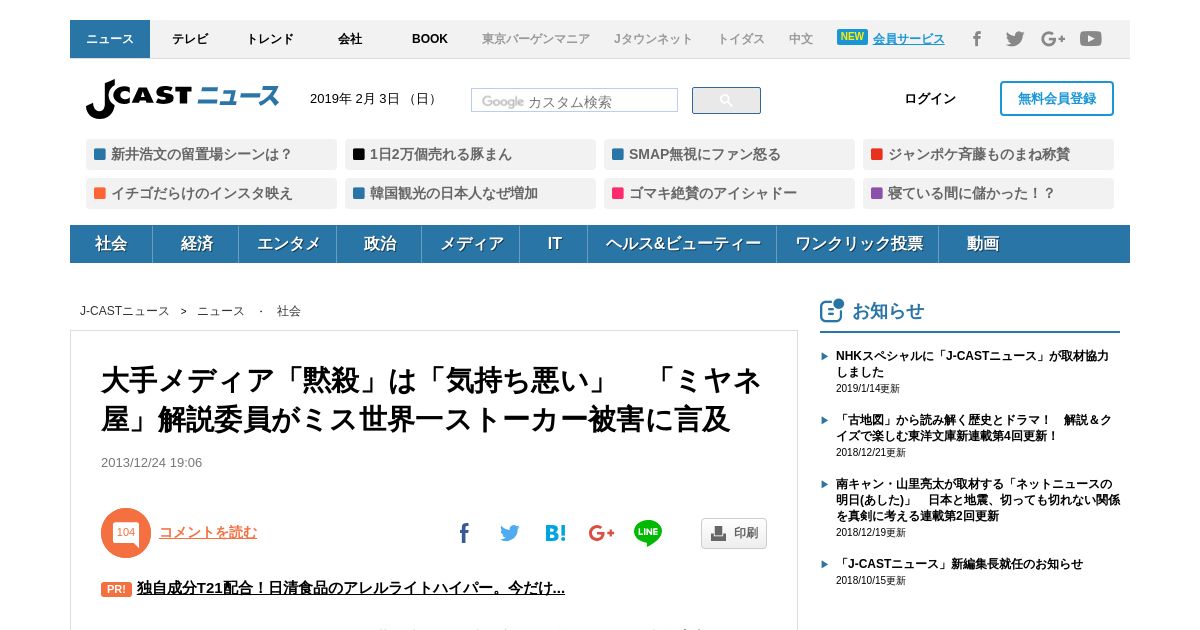Select the 会社 top tab
Screen dimensions: 1200x630
(350, 39)
